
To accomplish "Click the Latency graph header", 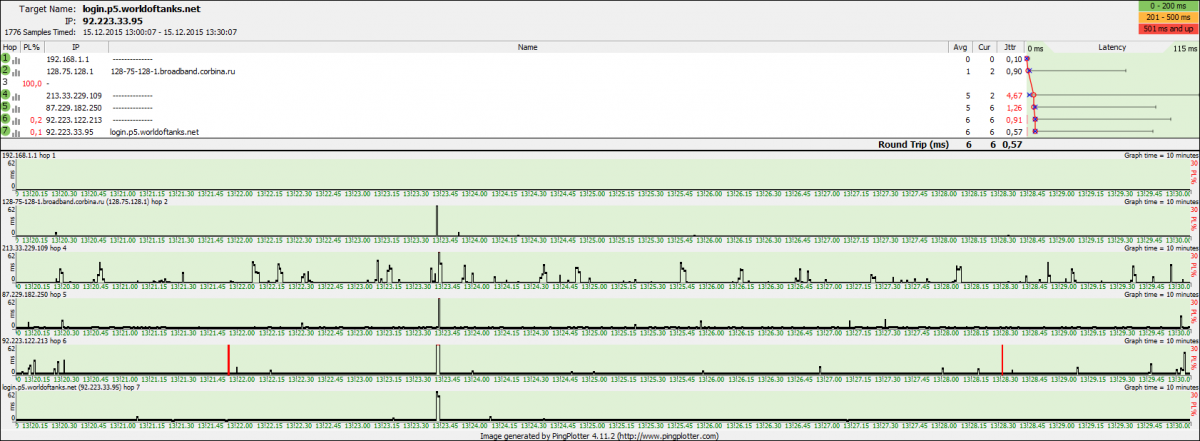I will click(1112, 47).
